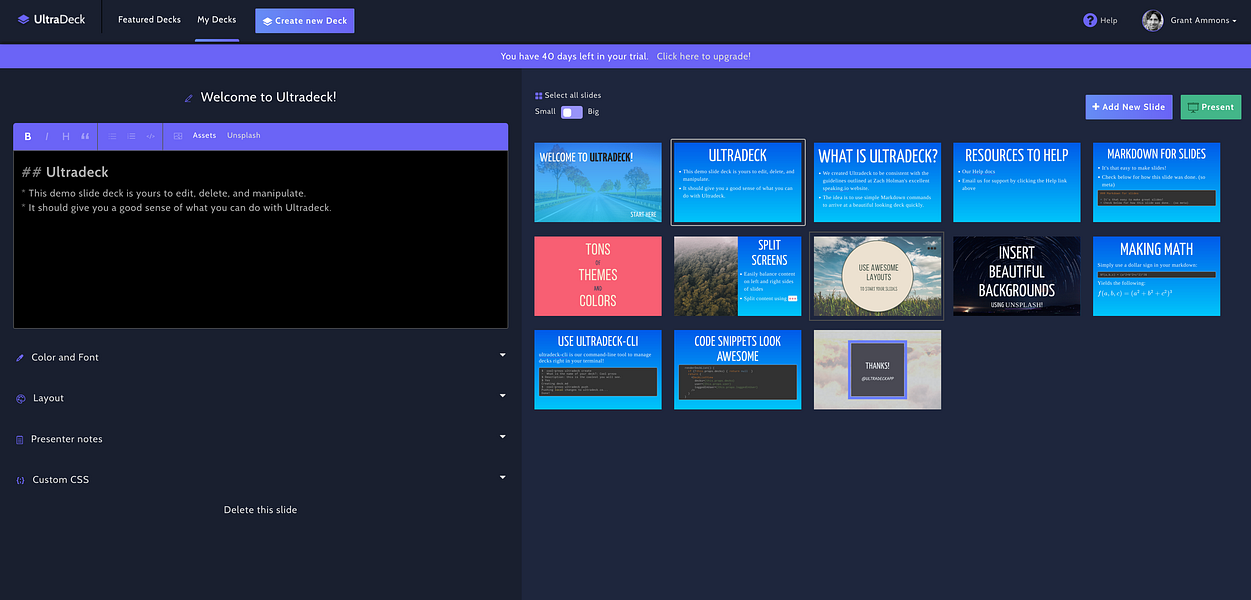Click Add New Slide button

[x=1129, y=107]
